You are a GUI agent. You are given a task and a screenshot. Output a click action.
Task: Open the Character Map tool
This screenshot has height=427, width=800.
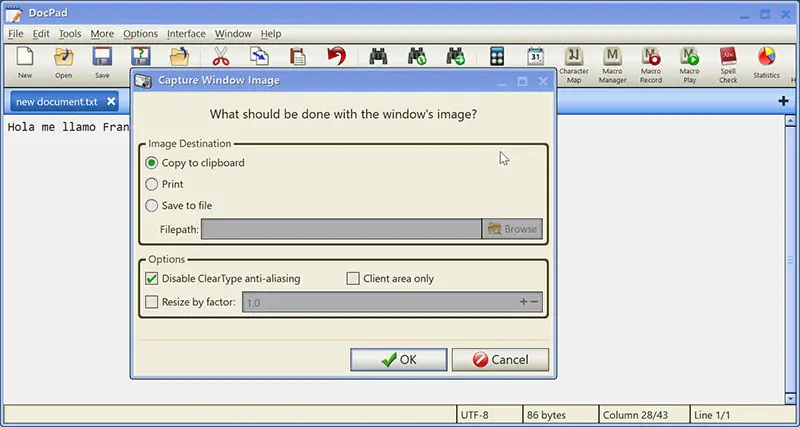(574, 65)
